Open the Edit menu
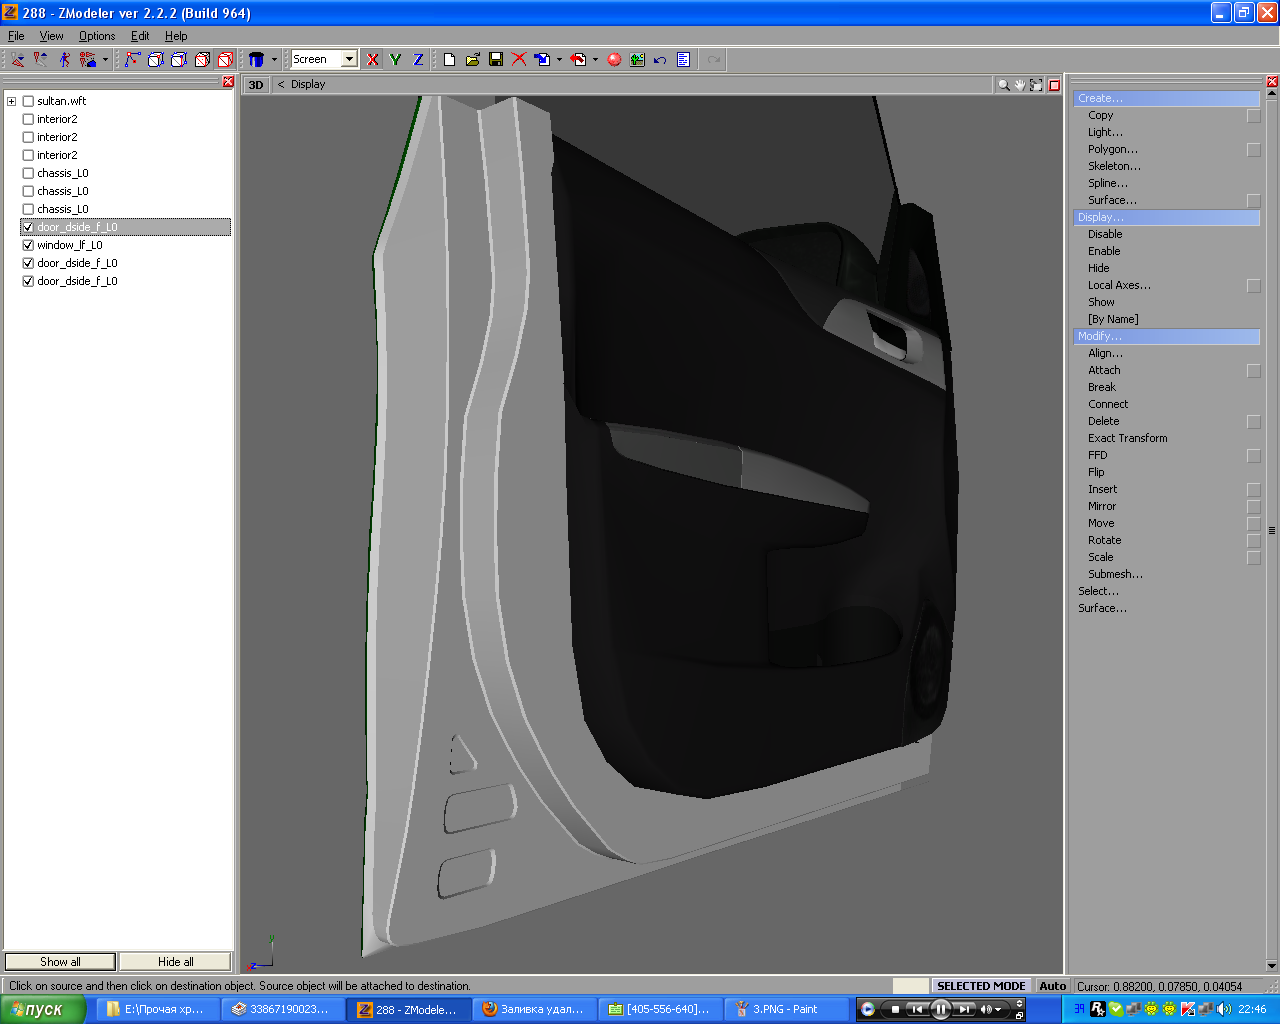This screenshot has height=1024, width=1280. [140, 36]
